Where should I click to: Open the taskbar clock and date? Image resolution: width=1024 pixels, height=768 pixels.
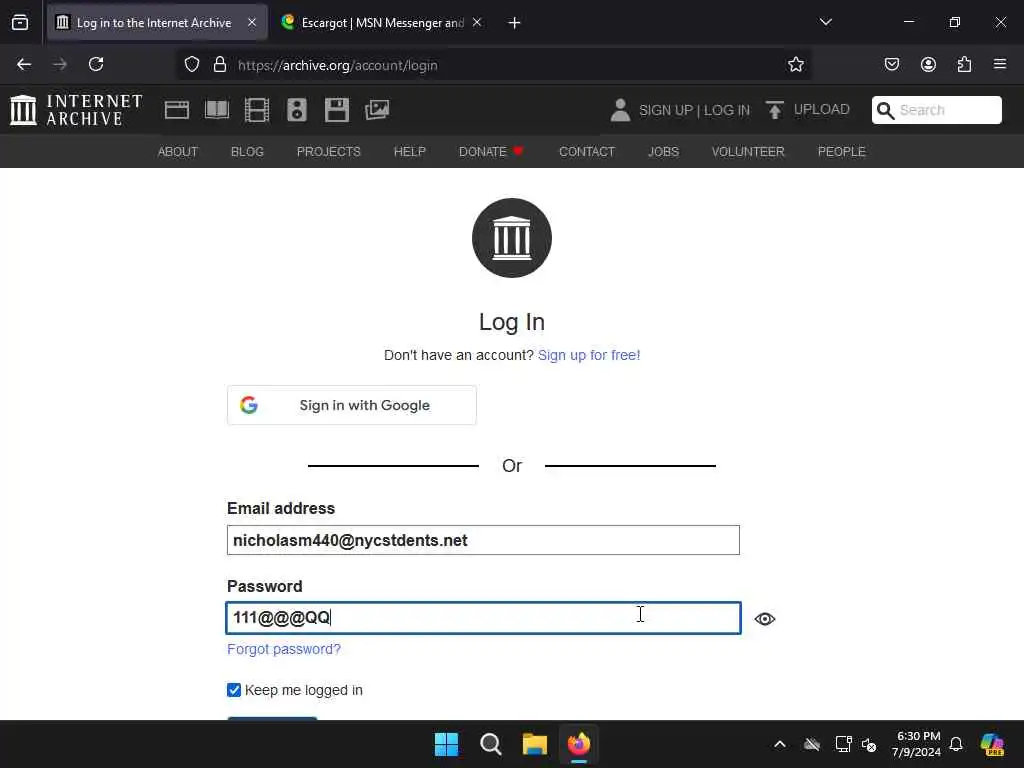click(x=917, y=744)
